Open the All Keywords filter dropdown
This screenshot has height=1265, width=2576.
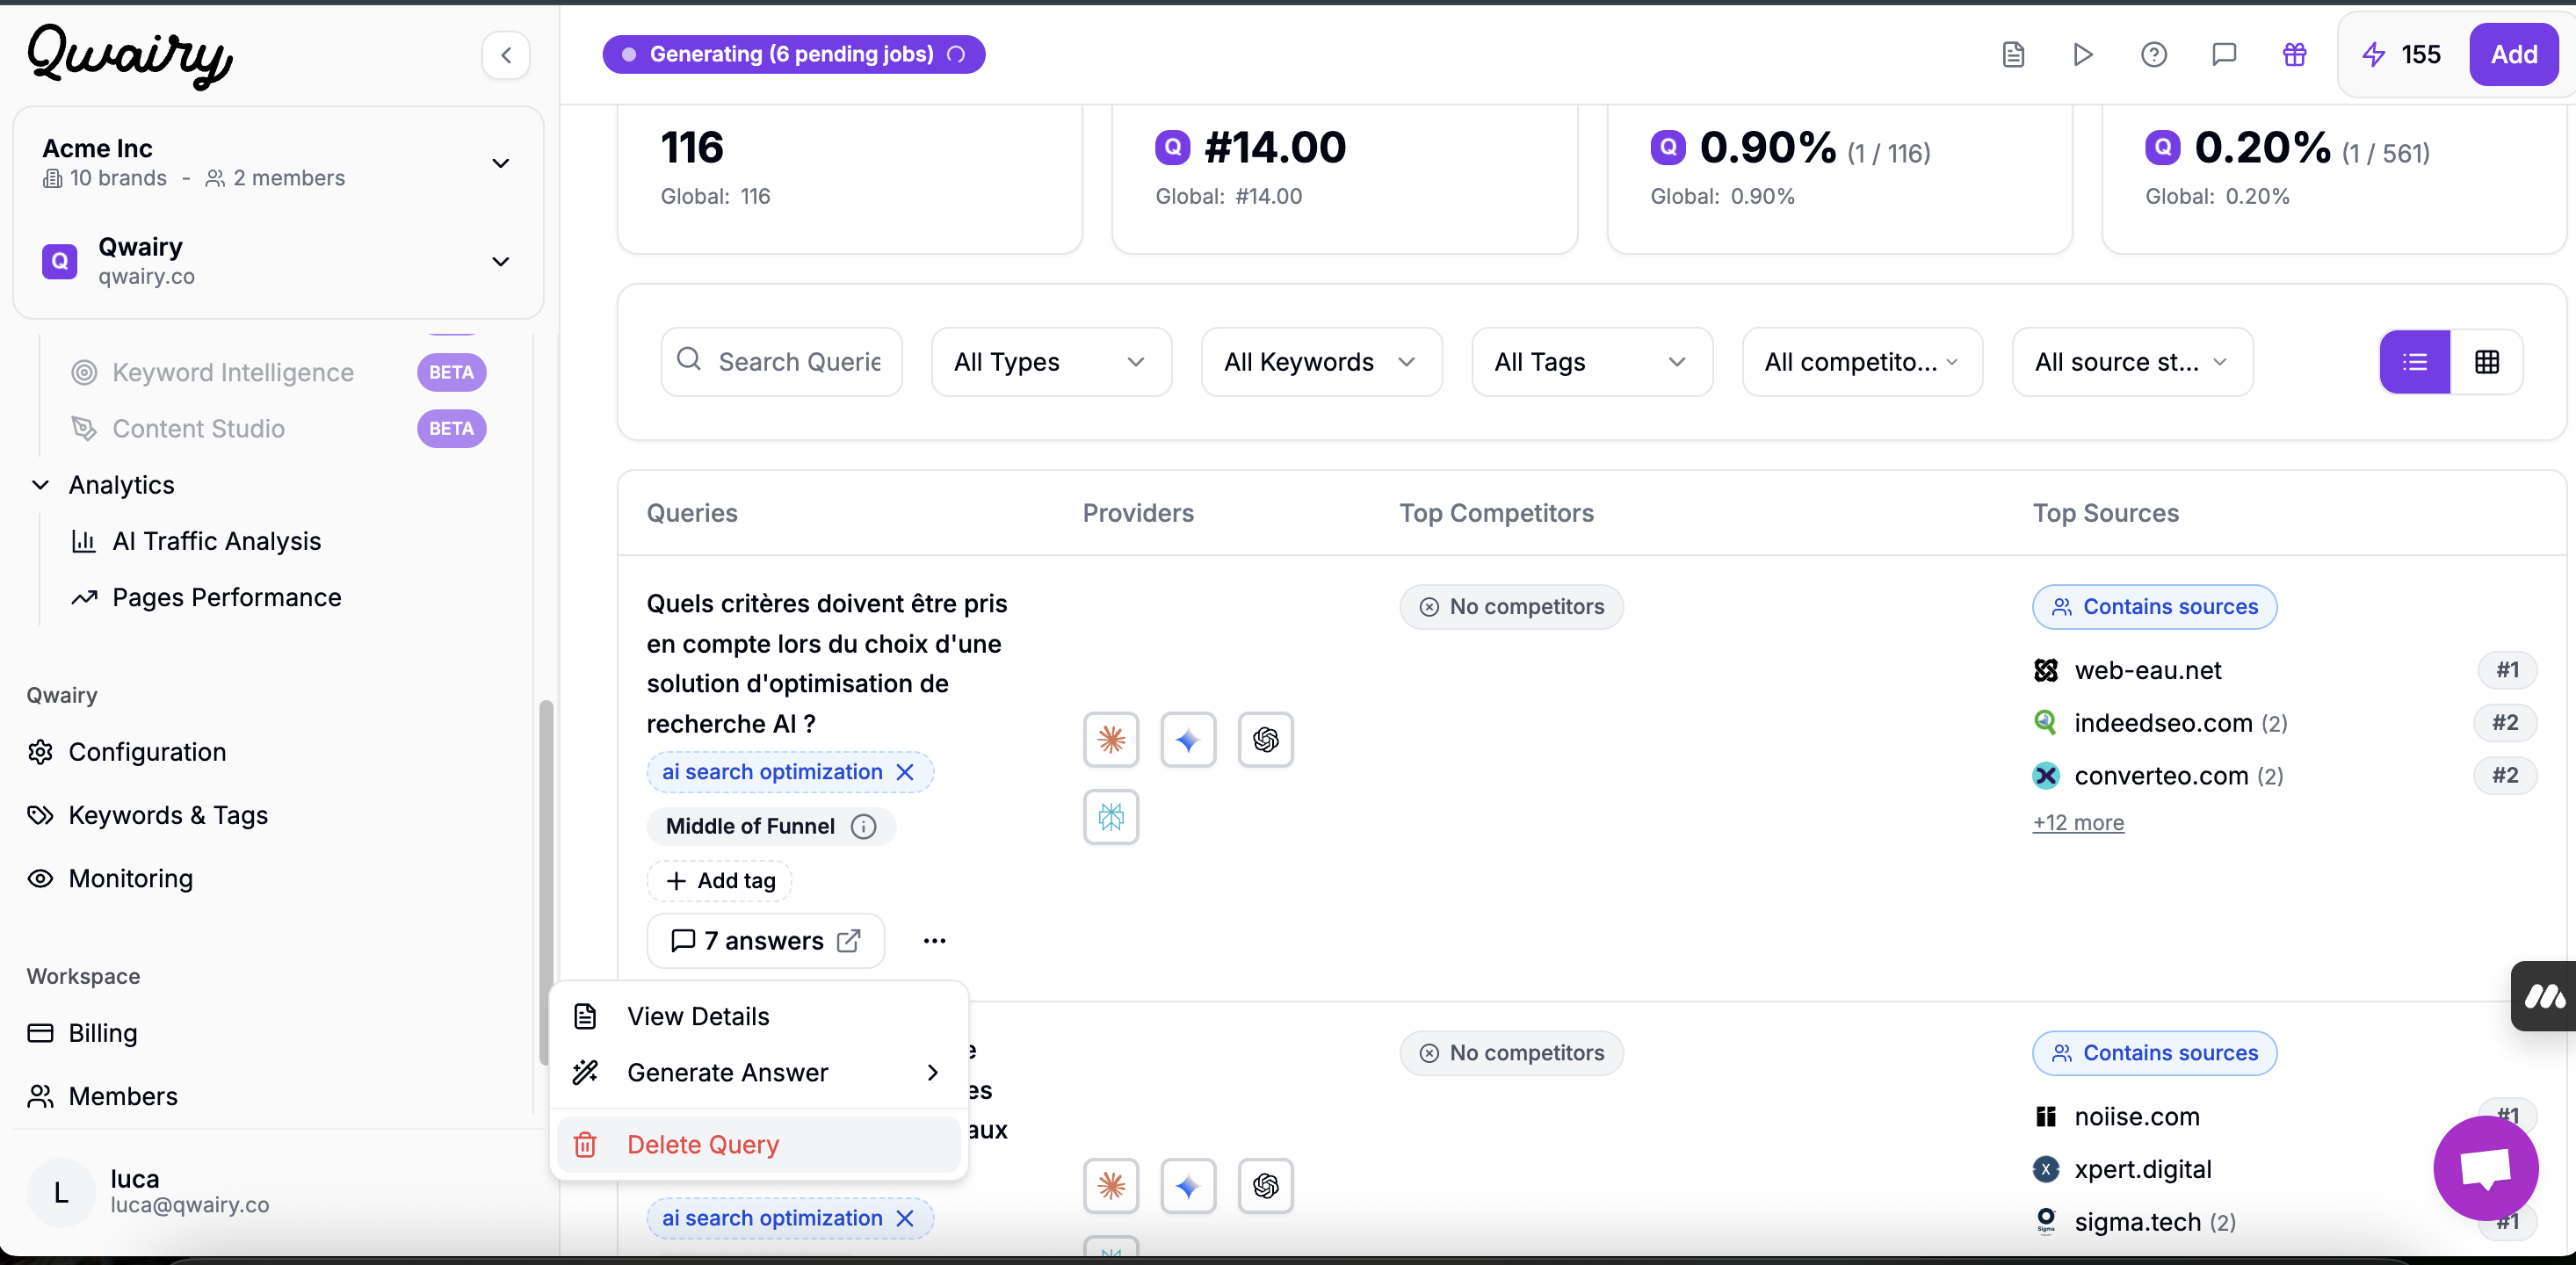(1320, 362)
